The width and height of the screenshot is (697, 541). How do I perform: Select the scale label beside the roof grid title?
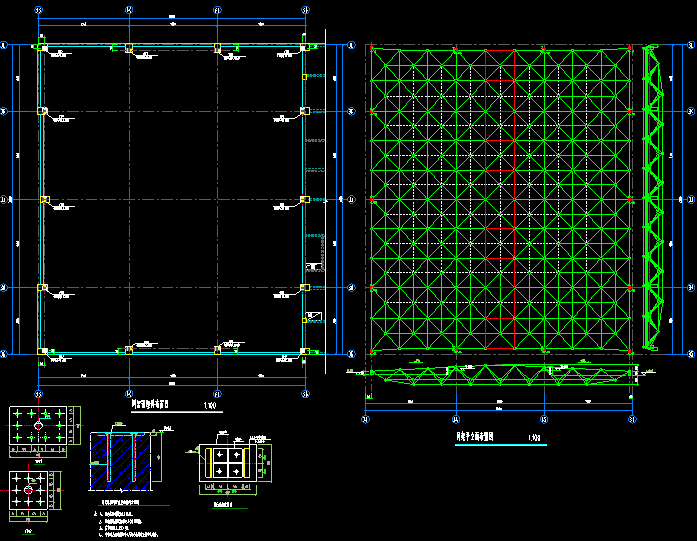click(534, 438)
